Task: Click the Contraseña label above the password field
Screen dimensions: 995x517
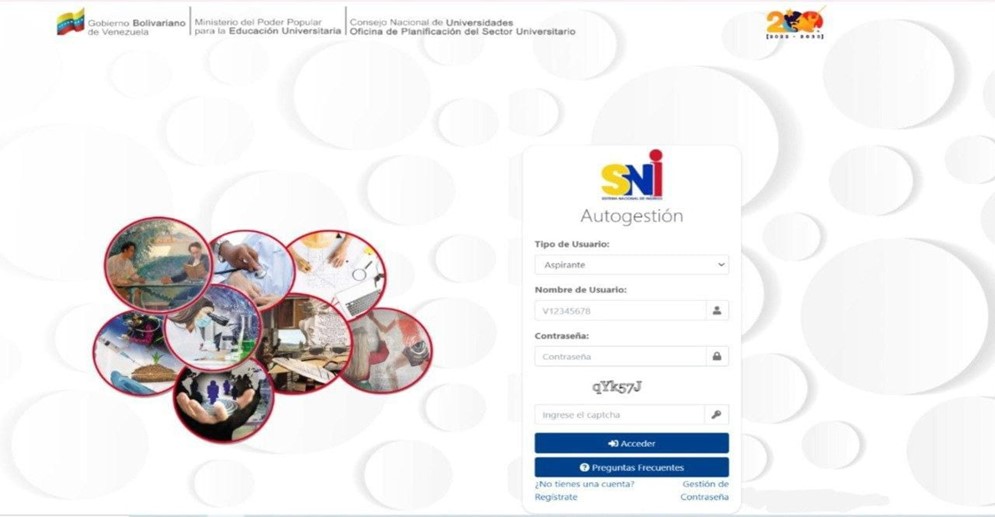Action: pyautogui.click(x=562, y=336)
